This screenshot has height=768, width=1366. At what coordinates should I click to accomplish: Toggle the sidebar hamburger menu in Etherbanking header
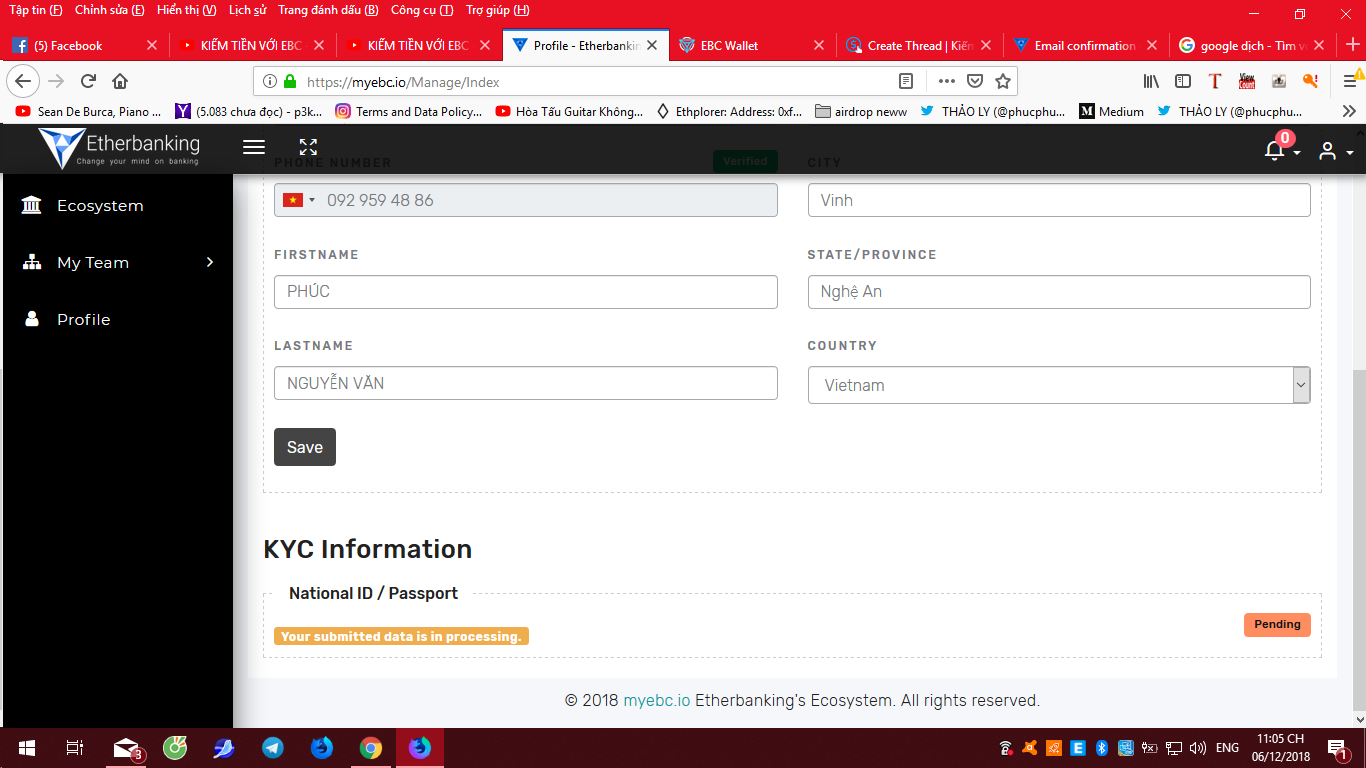[254, 147]
